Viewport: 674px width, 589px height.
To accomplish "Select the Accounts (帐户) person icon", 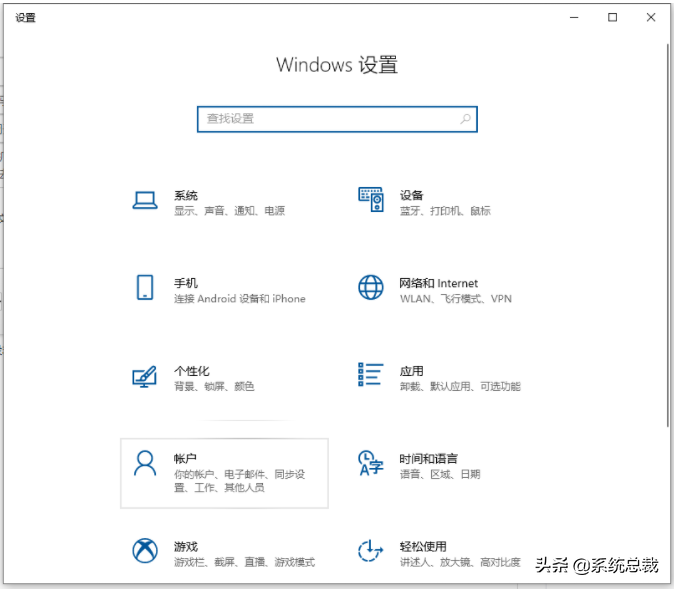I will click(145, 463).
